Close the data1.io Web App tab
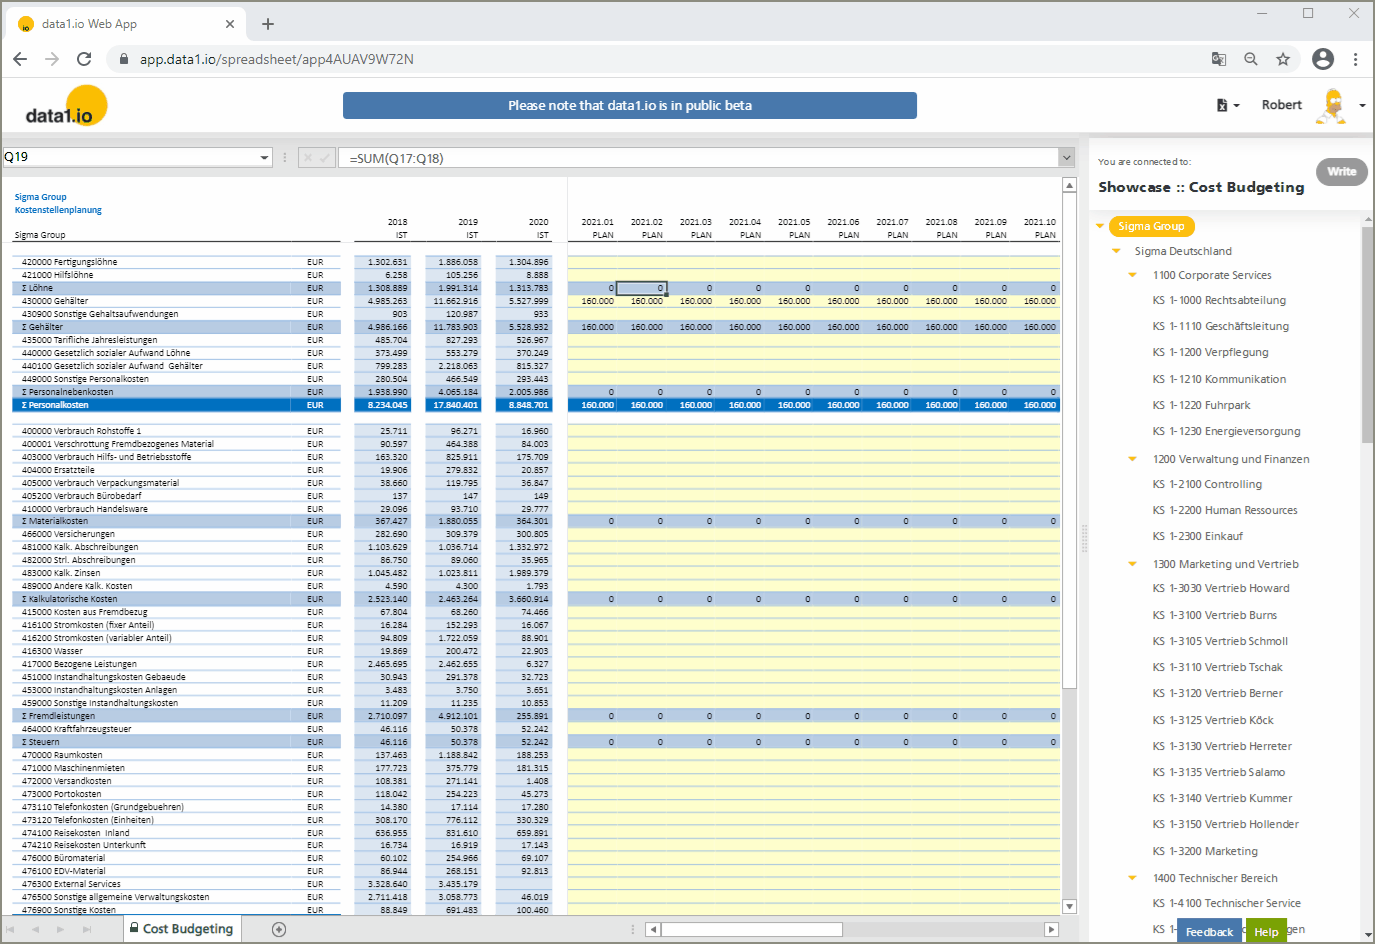This screenshot has width=1375, height=944. pyautogui.click(x=230, y=24)
